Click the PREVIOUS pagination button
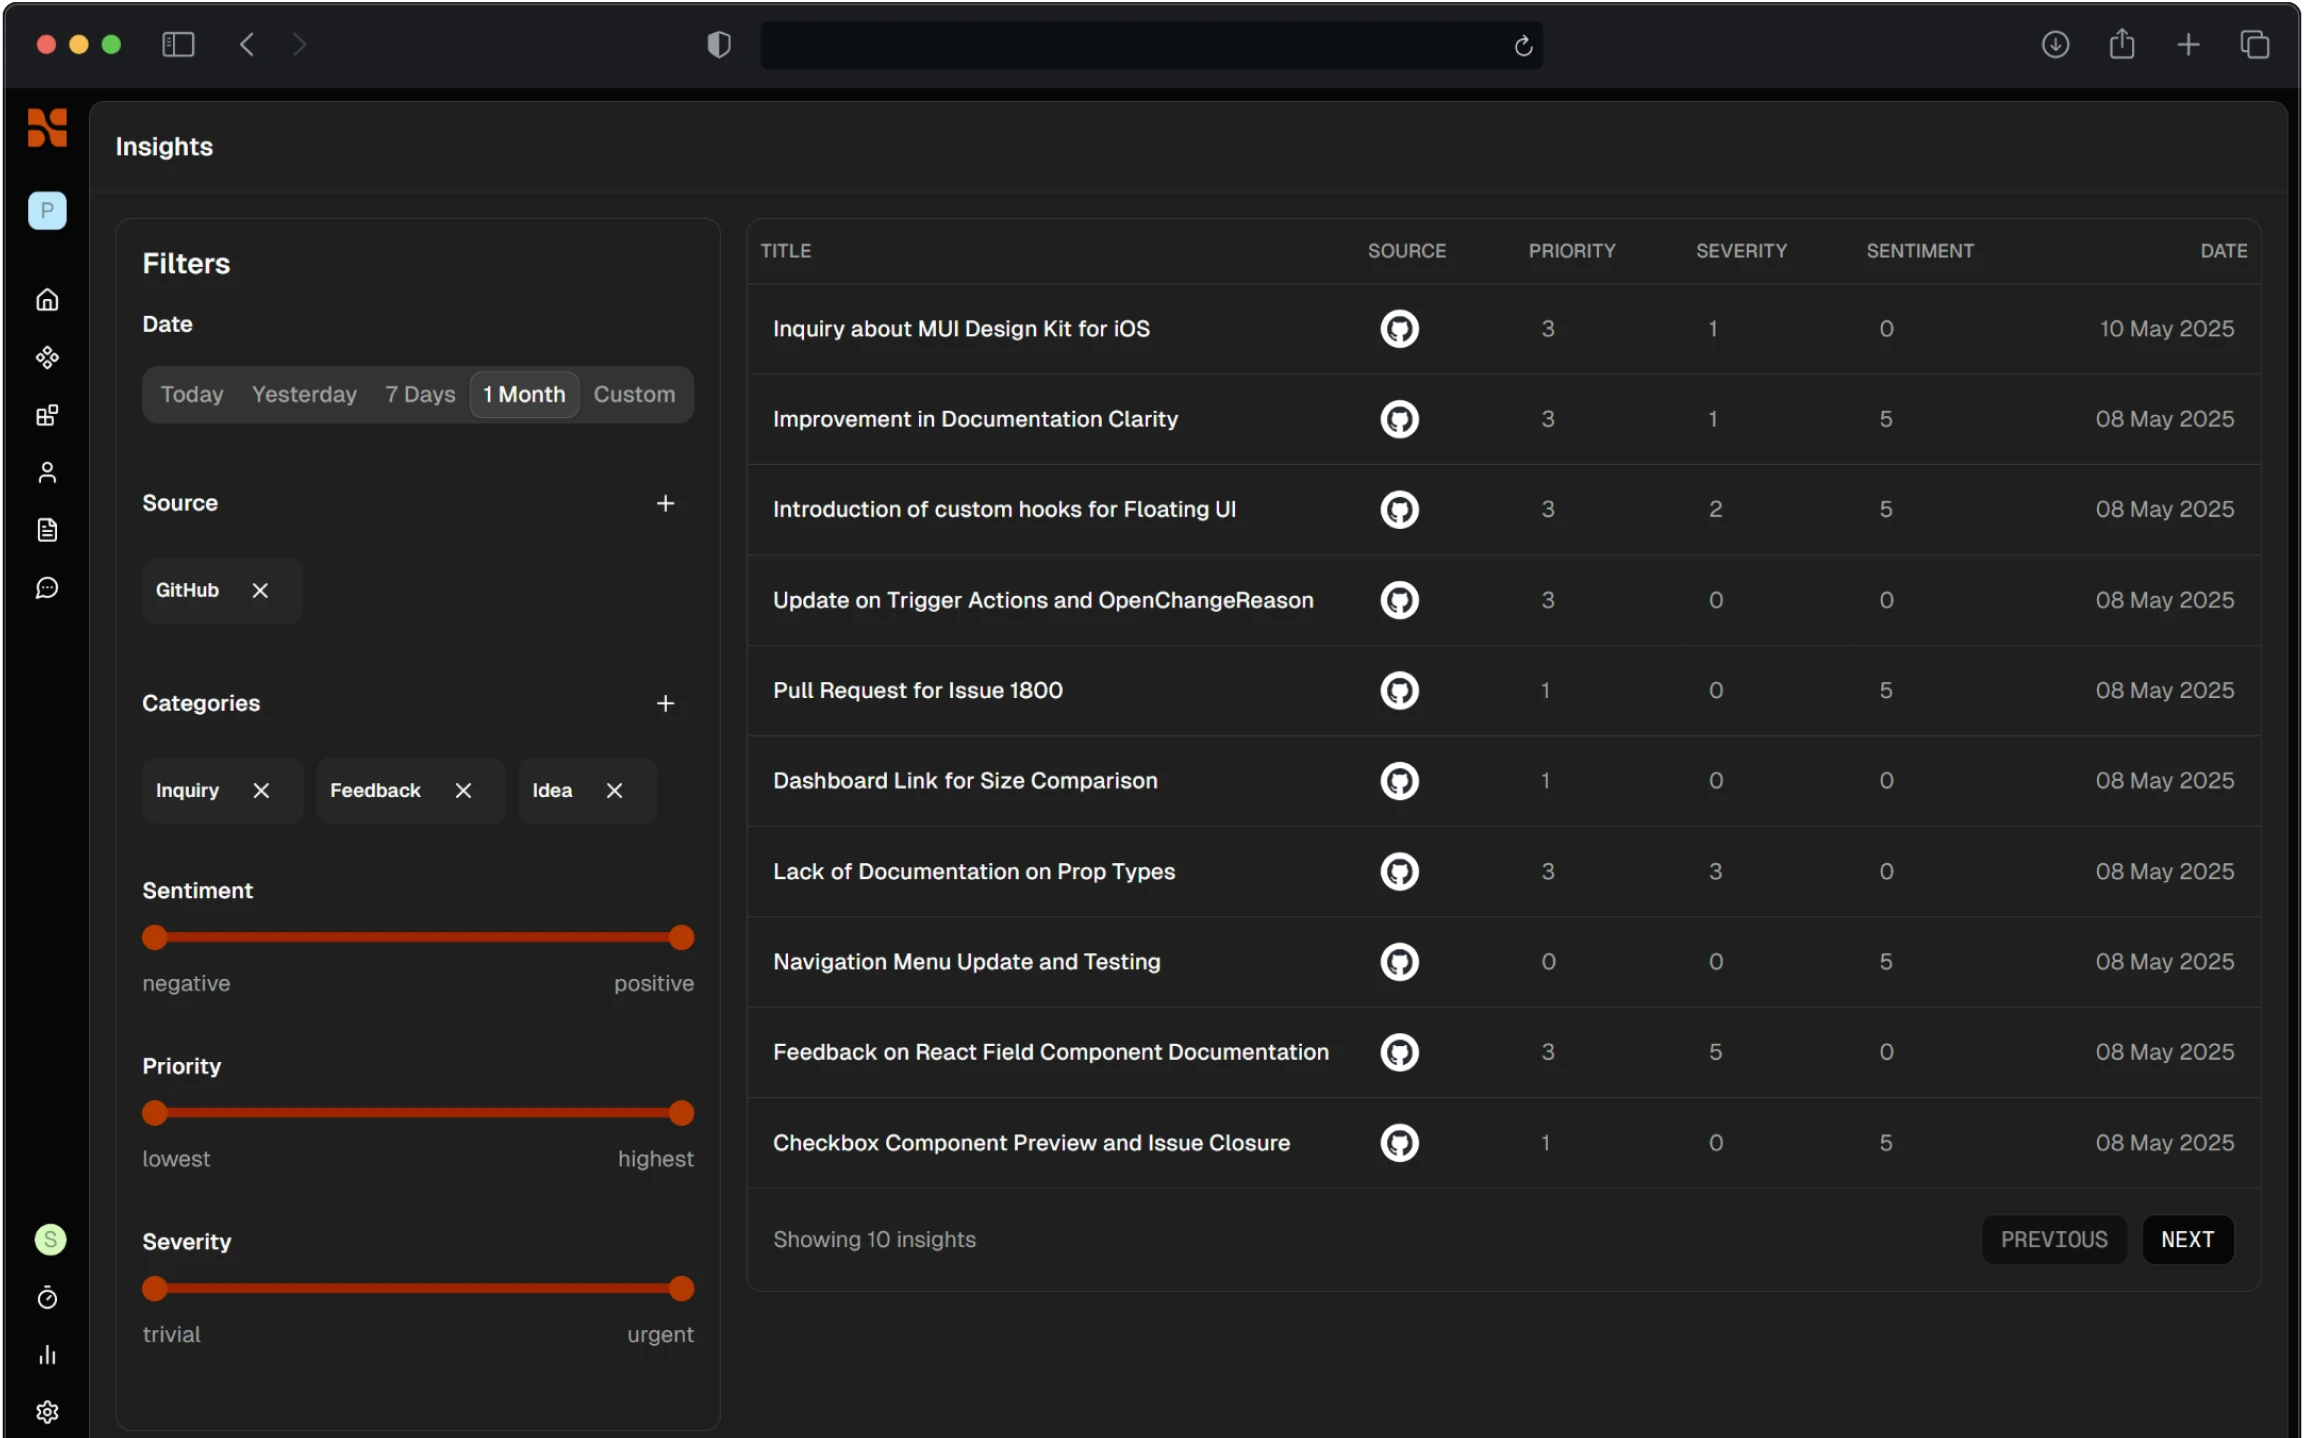 (2054, 1239)
